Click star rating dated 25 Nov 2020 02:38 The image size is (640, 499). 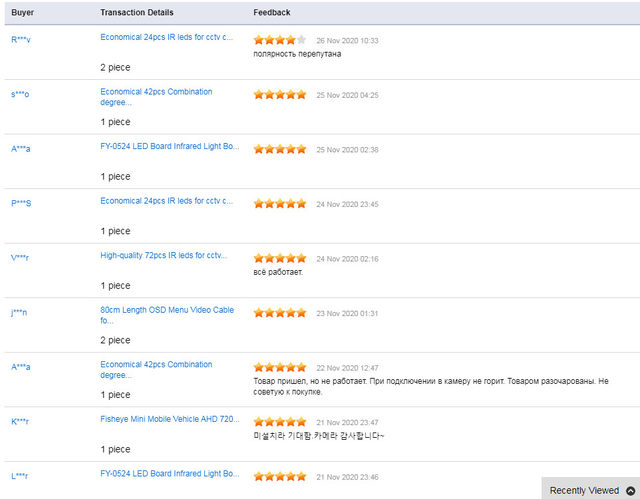[280, 149]
